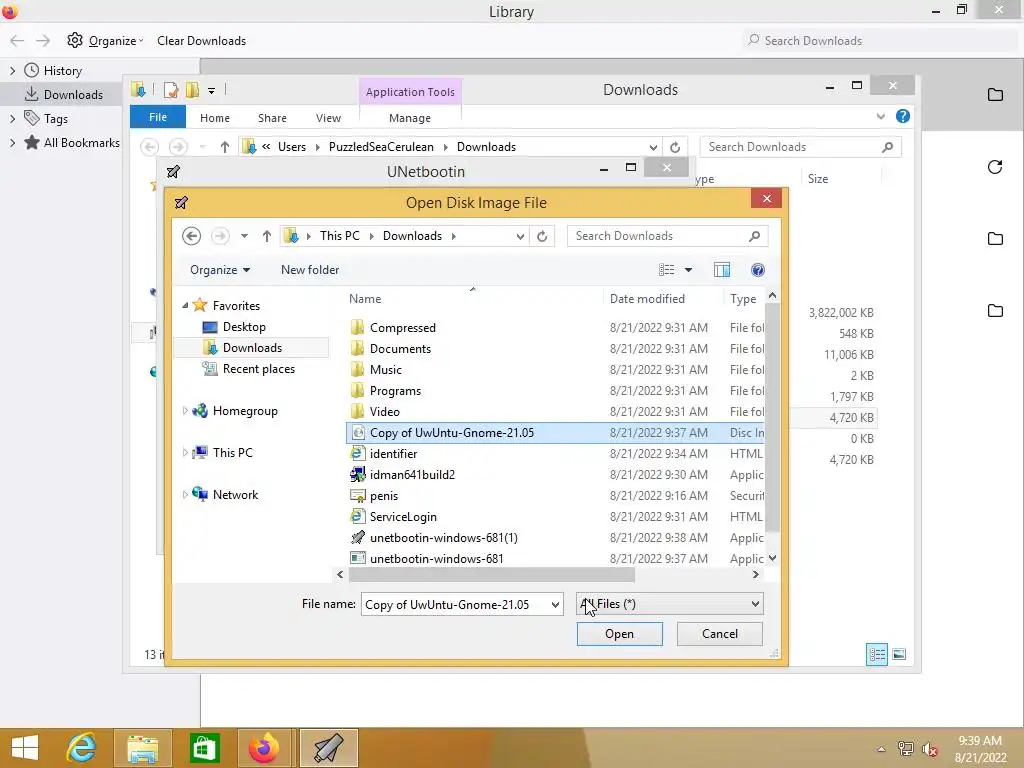Click Clear Downloads in Firefox Library
The image size is (1024, 768).
(x=202, y=40)
